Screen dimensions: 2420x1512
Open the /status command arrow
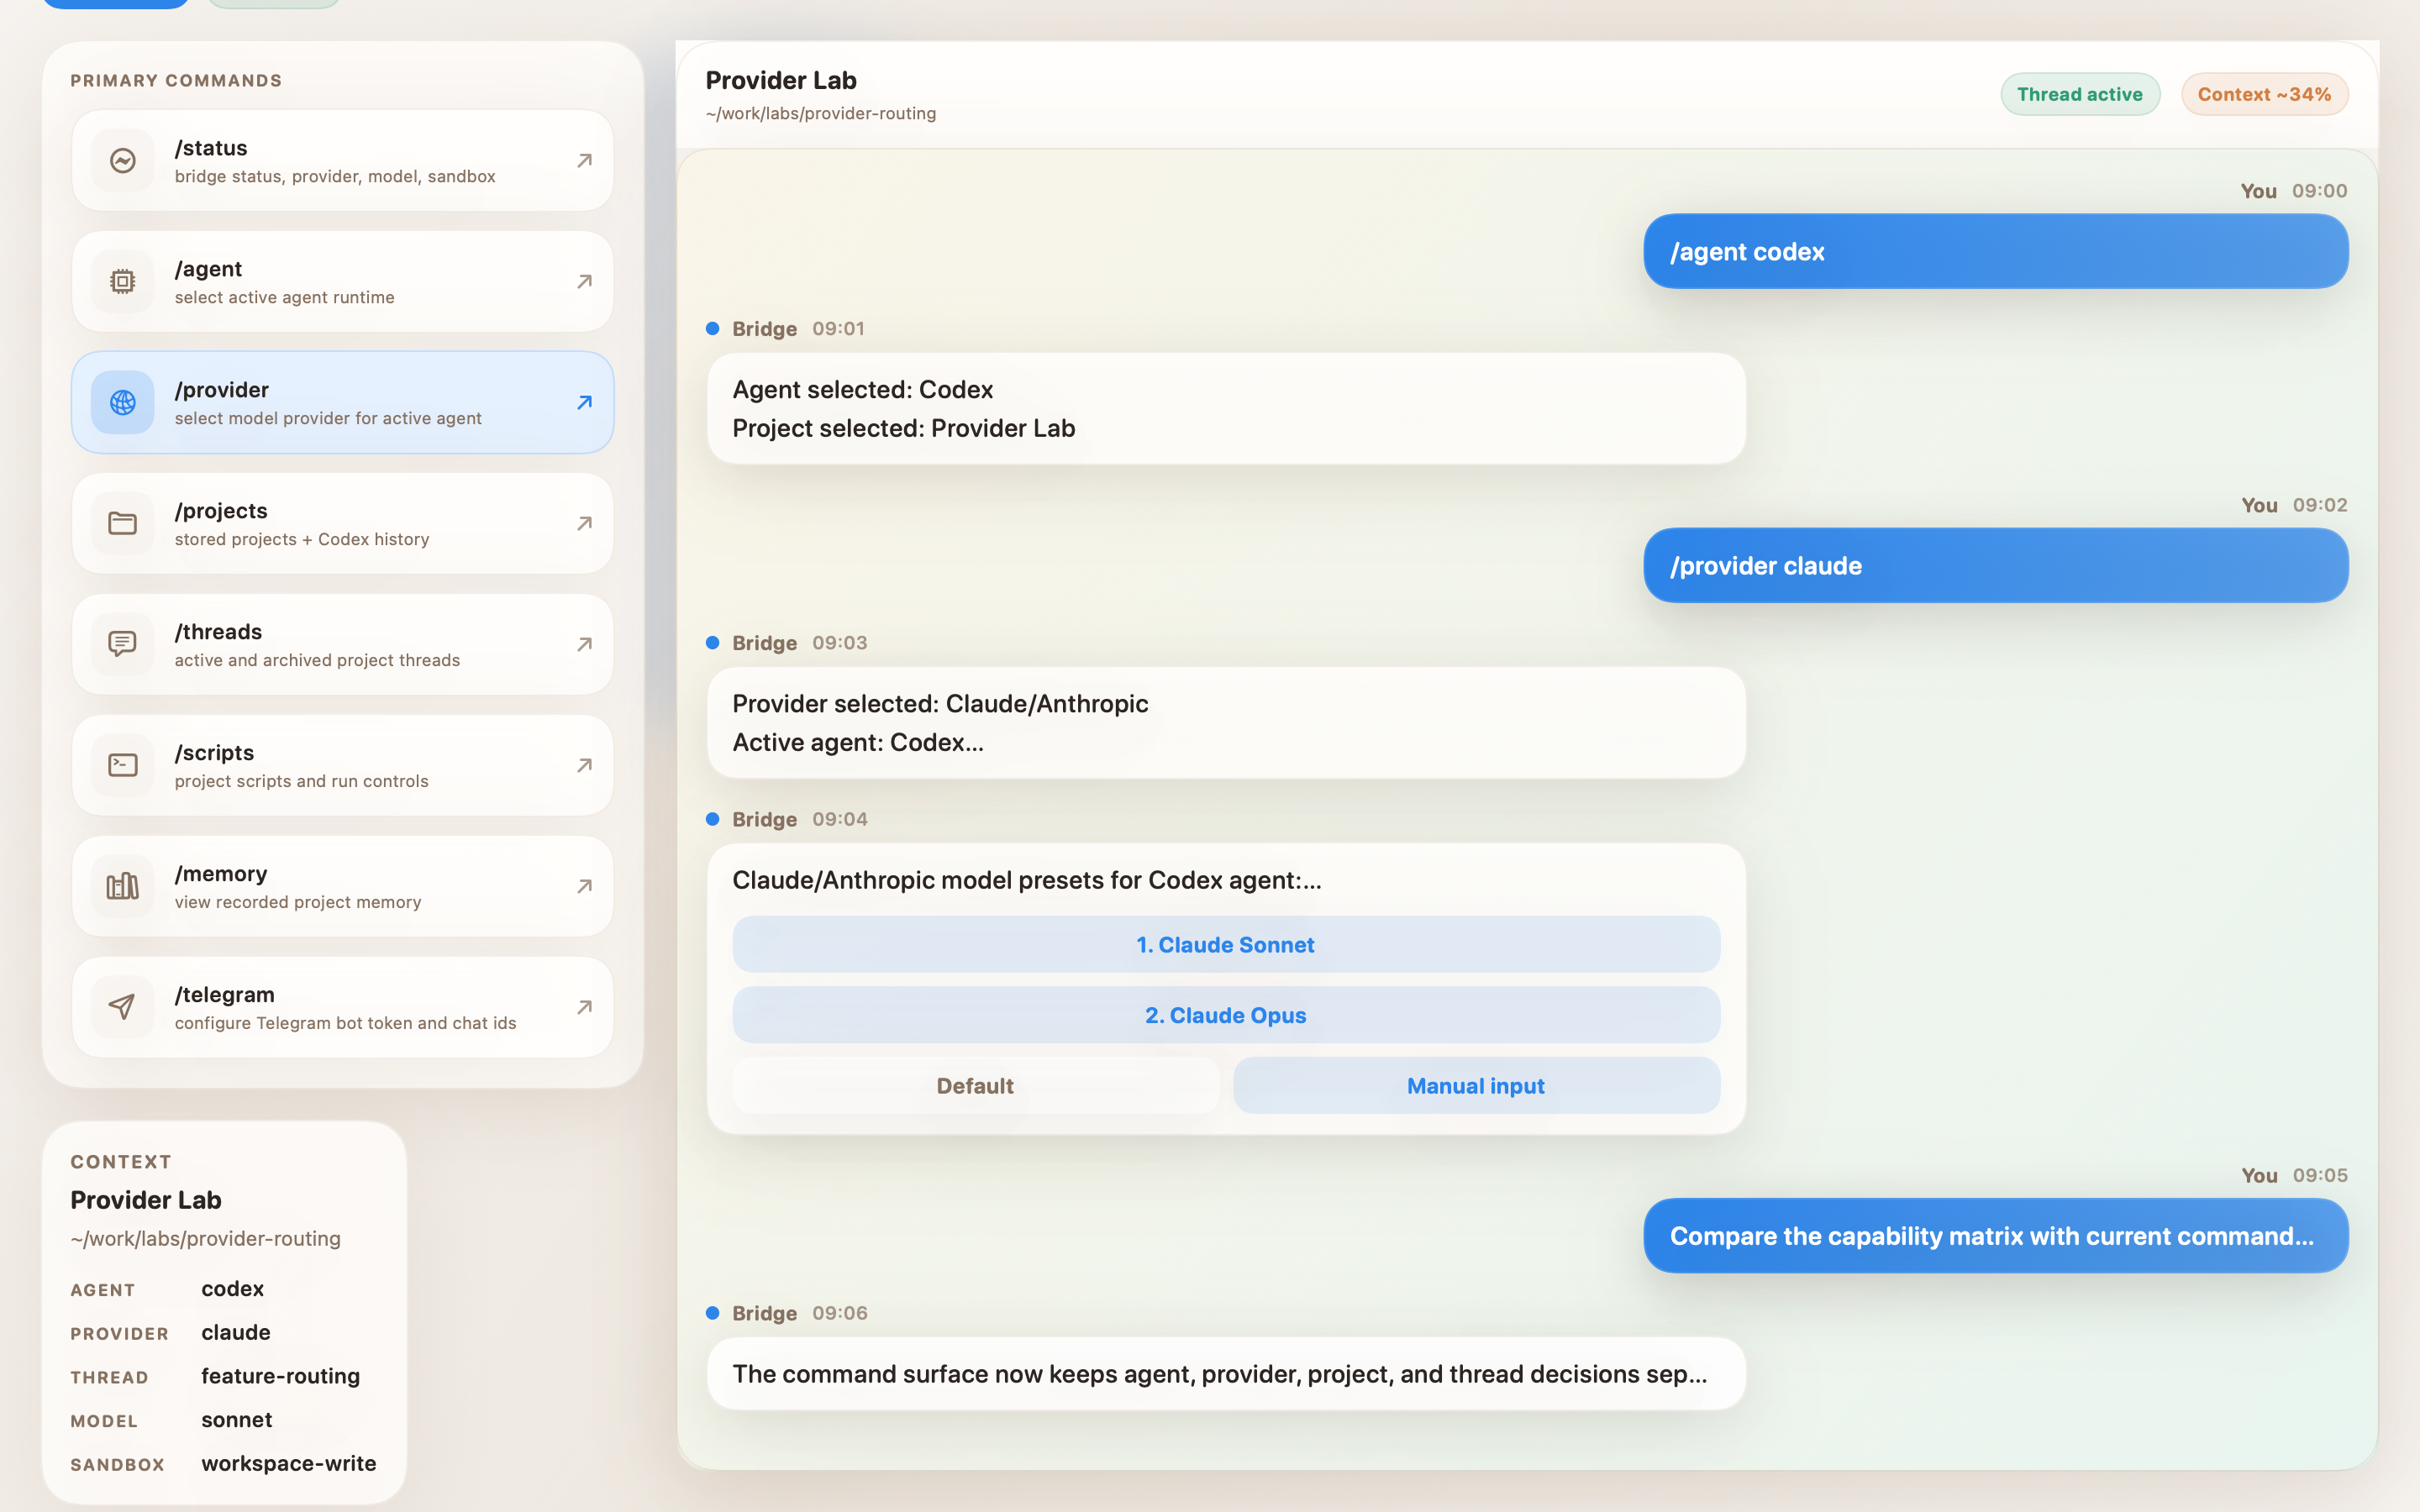[x=585, y=160]
